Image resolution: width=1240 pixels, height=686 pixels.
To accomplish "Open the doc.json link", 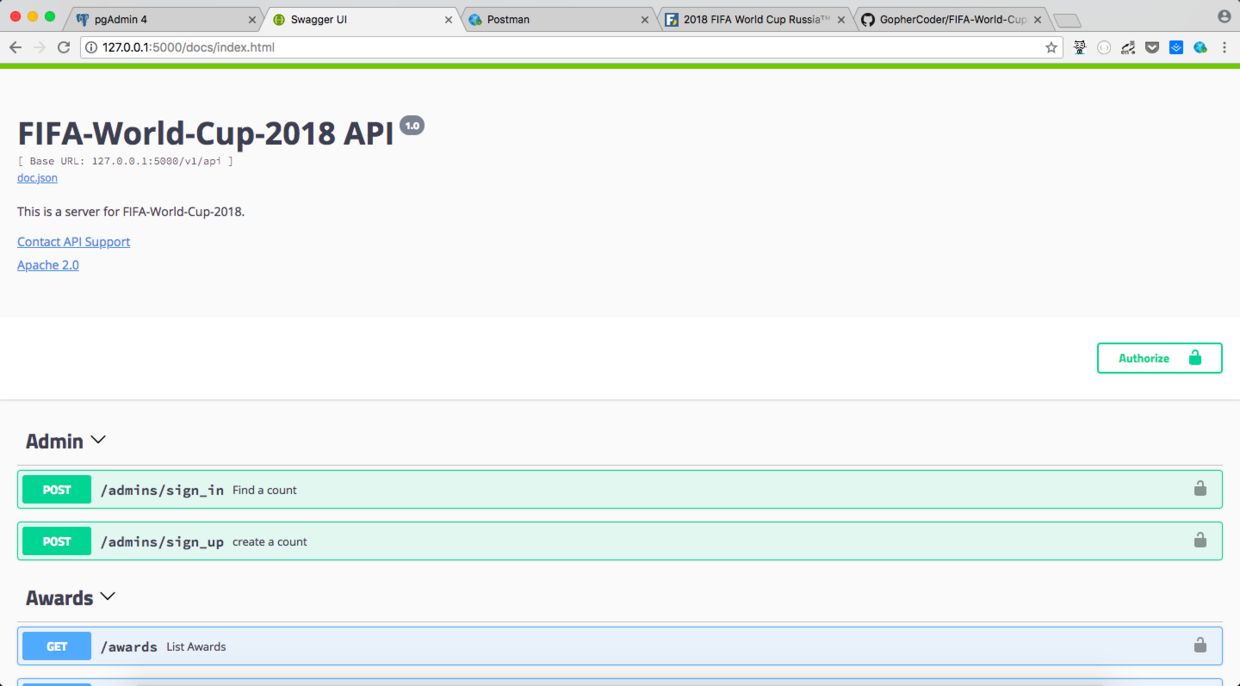I will pos(37,177).
